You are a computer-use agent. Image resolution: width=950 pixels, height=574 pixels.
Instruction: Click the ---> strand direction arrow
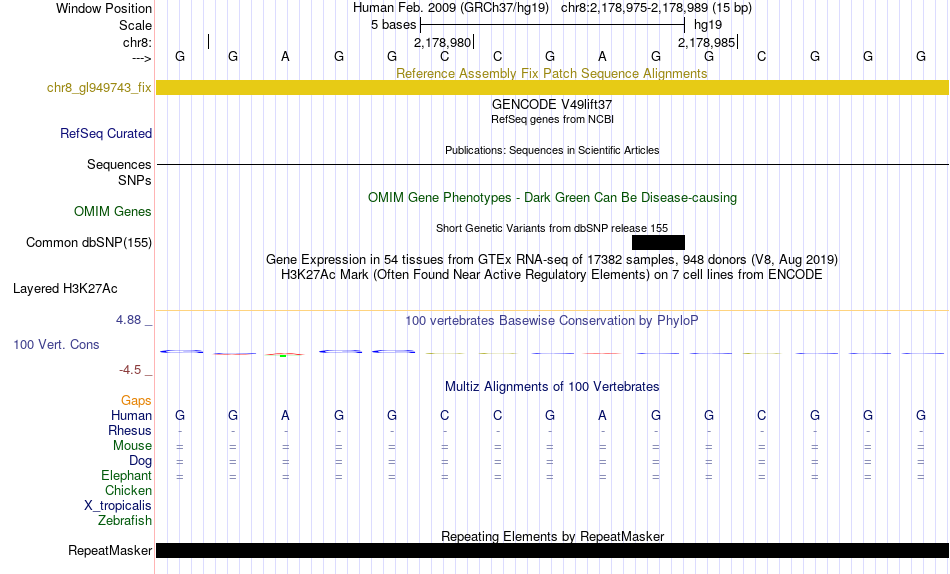coord(141,58)
